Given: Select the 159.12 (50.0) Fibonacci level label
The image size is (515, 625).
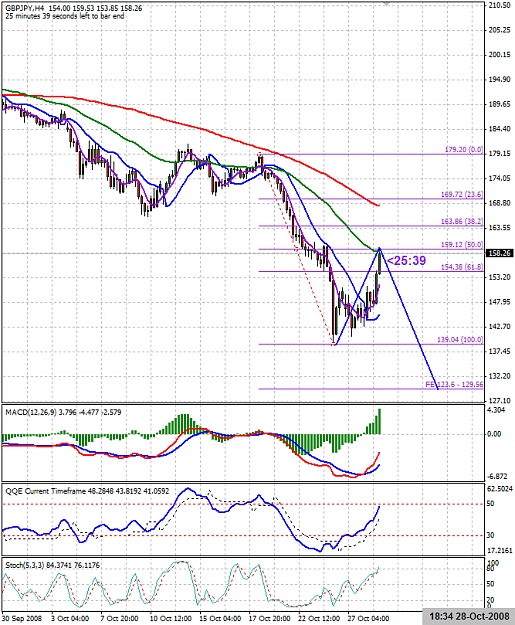Looking at the screenshot, I should (x=462, y=245).
